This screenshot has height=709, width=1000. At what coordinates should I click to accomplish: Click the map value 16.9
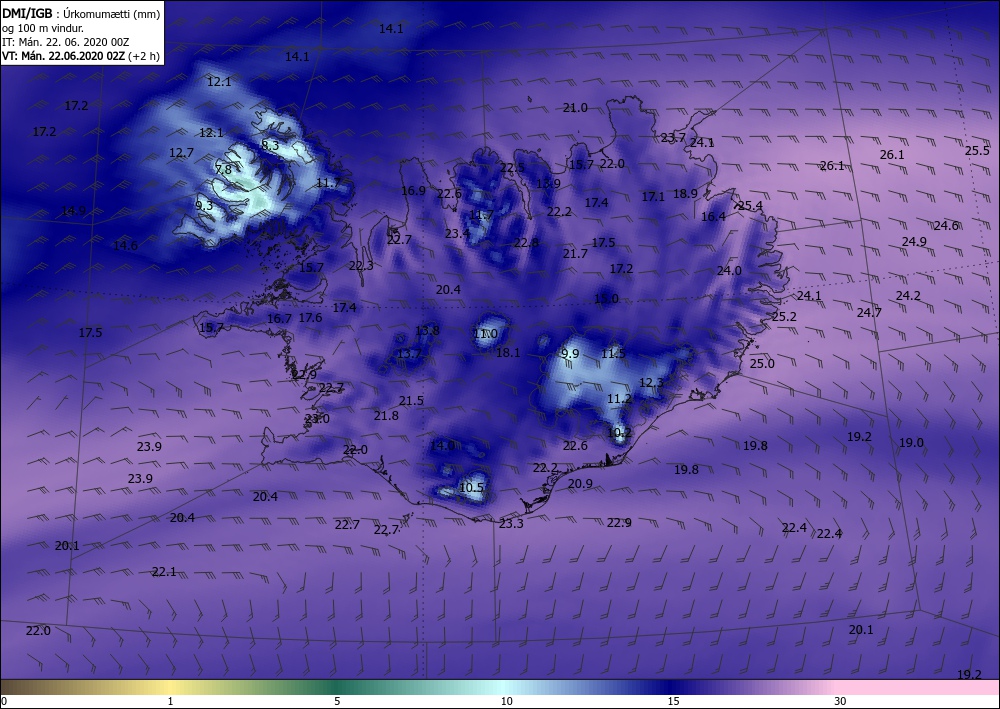pos(413,191)
